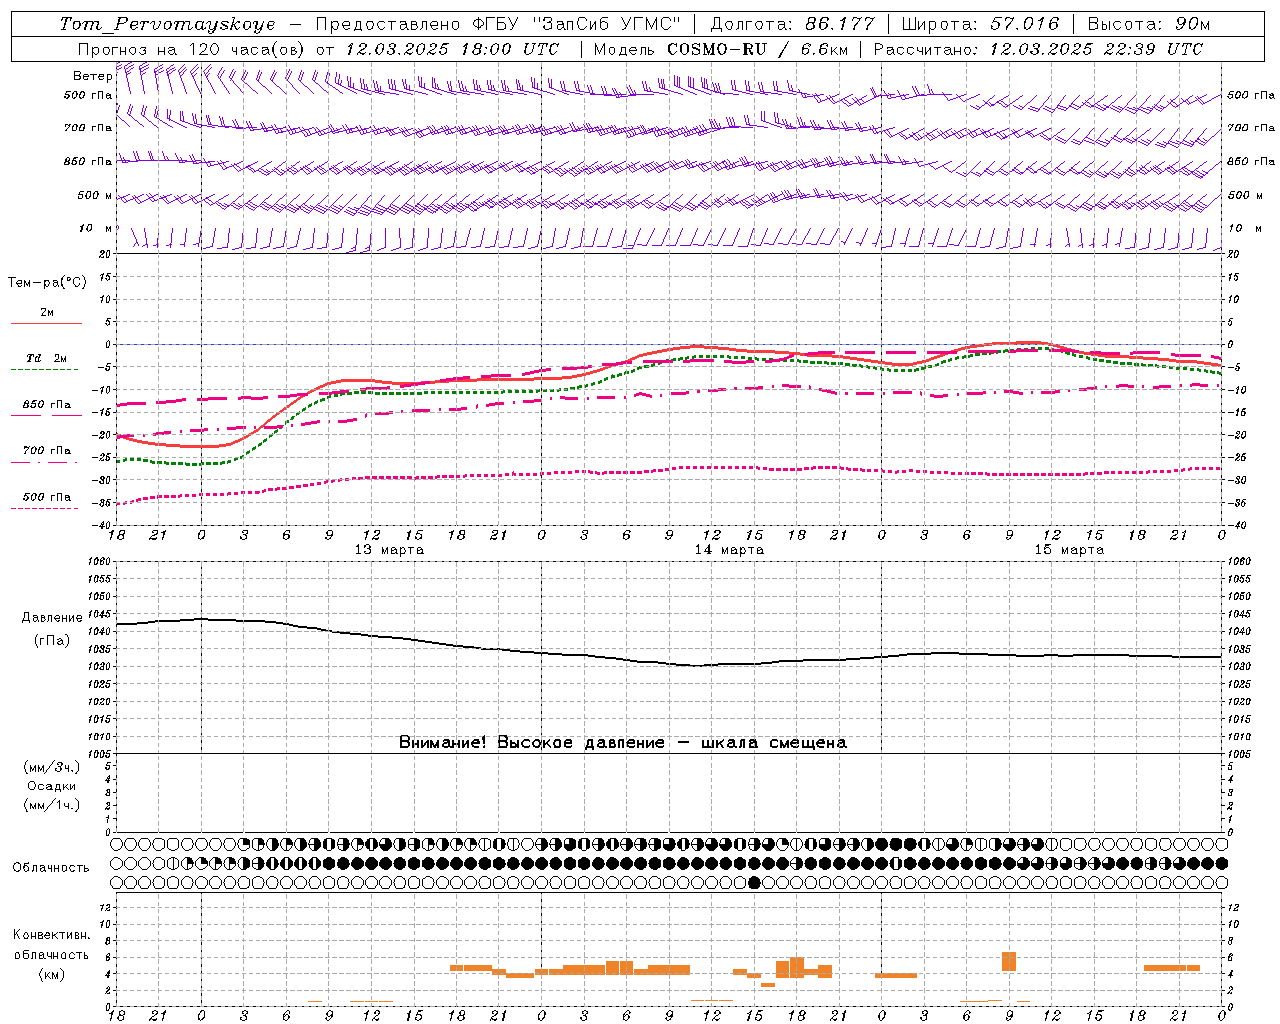The width and height of the screenshot is (1280, 1024).
Task: Click the 'Конвективн.' convective cloud label
Action: pyautogui.click(x=51, y=935)
